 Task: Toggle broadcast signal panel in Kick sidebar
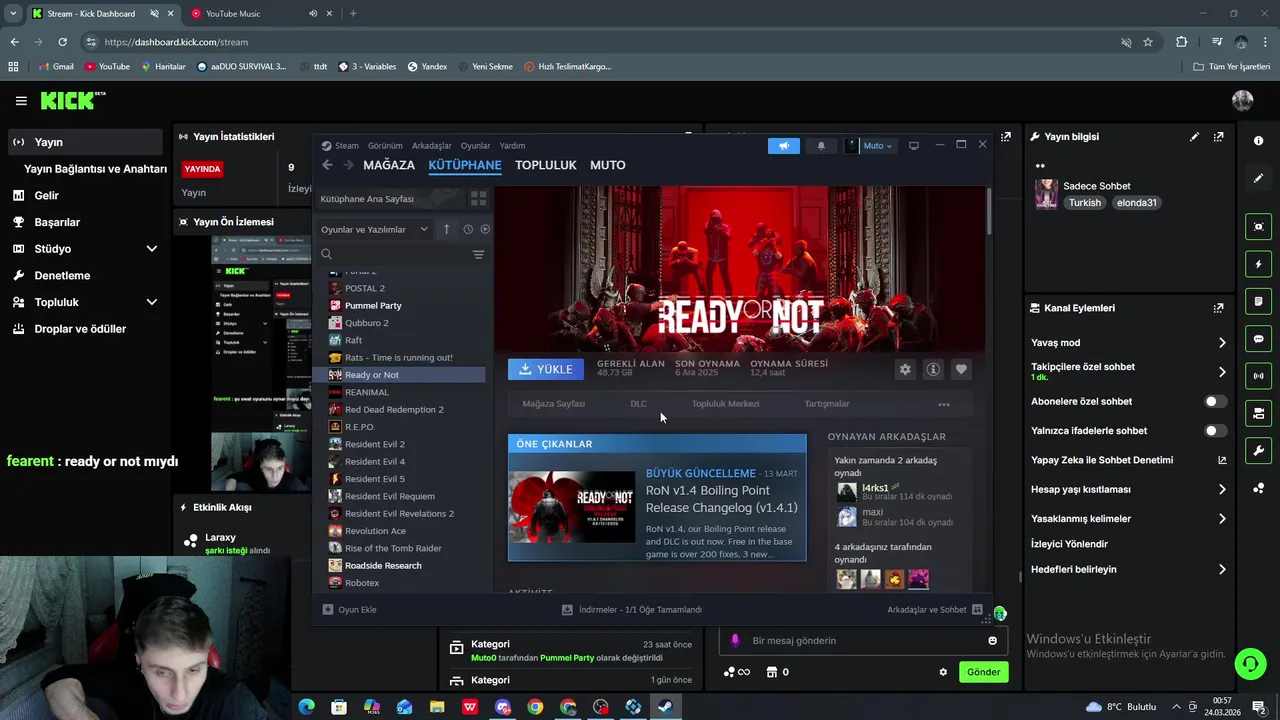pyautogui.click(x=1258, y=376)
